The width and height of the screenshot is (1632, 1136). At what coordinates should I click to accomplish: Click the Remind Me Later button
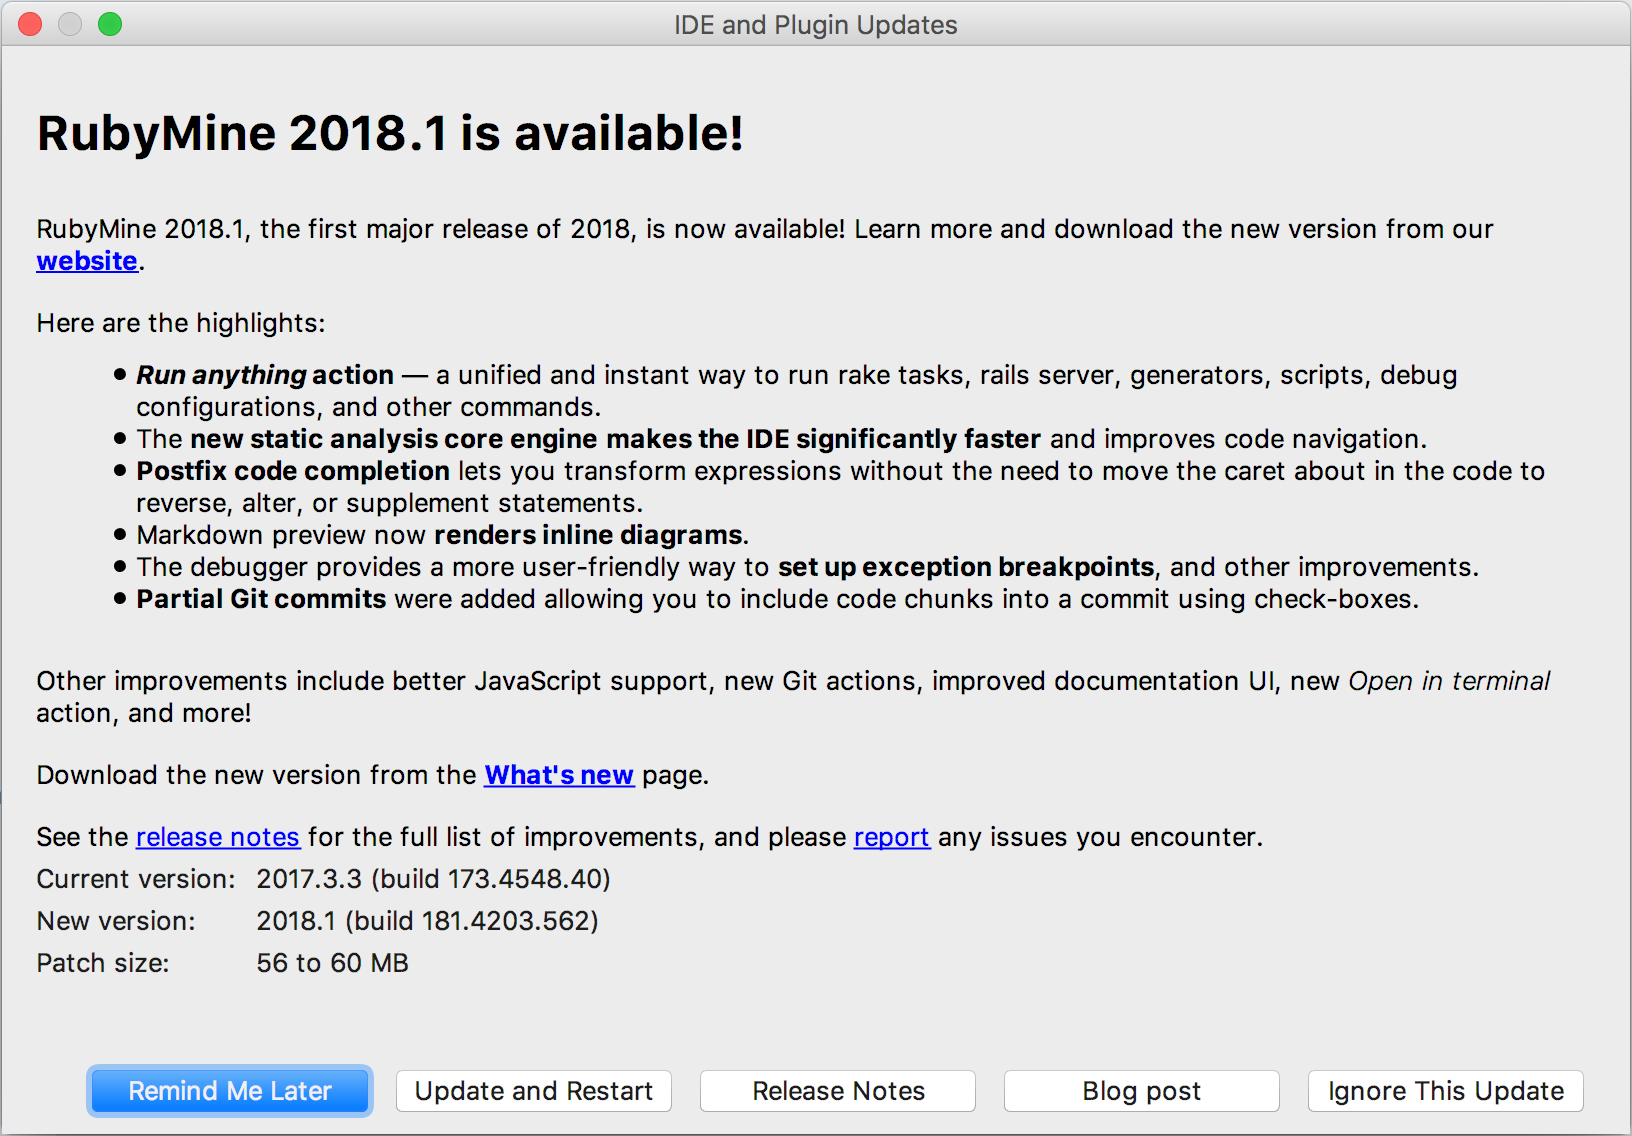[x=230, y=1091]
